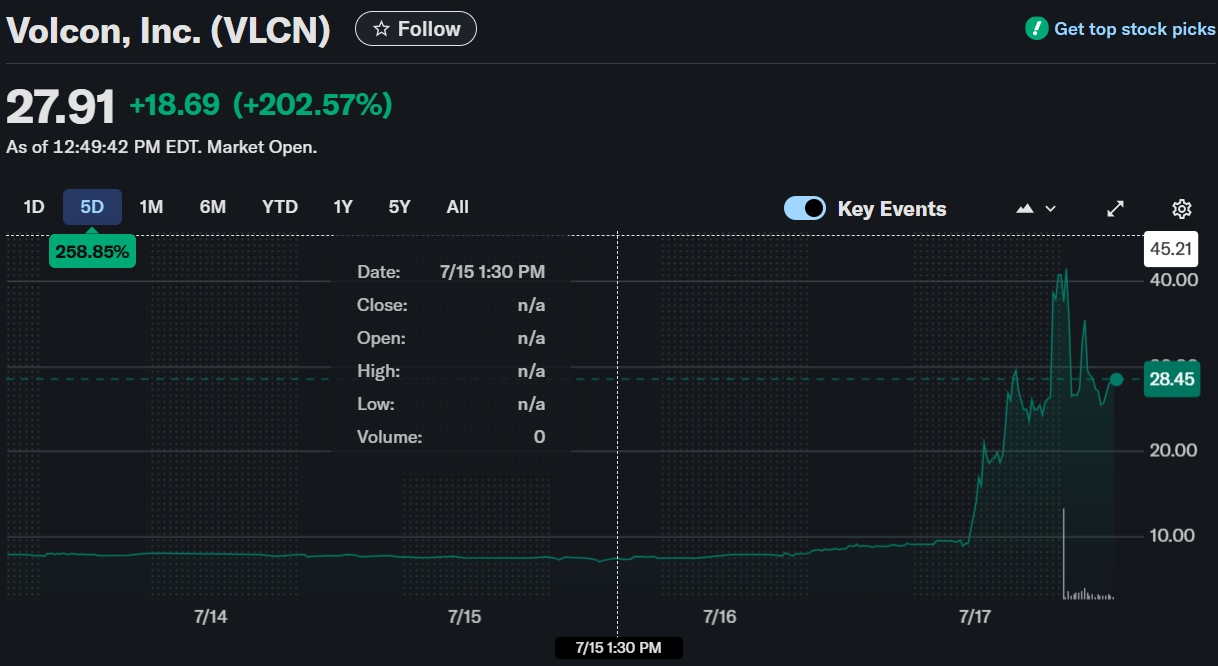Viewport: 1218px width, 666px height.
Task: Open the Get top stock picks link
Action: 1134,29
